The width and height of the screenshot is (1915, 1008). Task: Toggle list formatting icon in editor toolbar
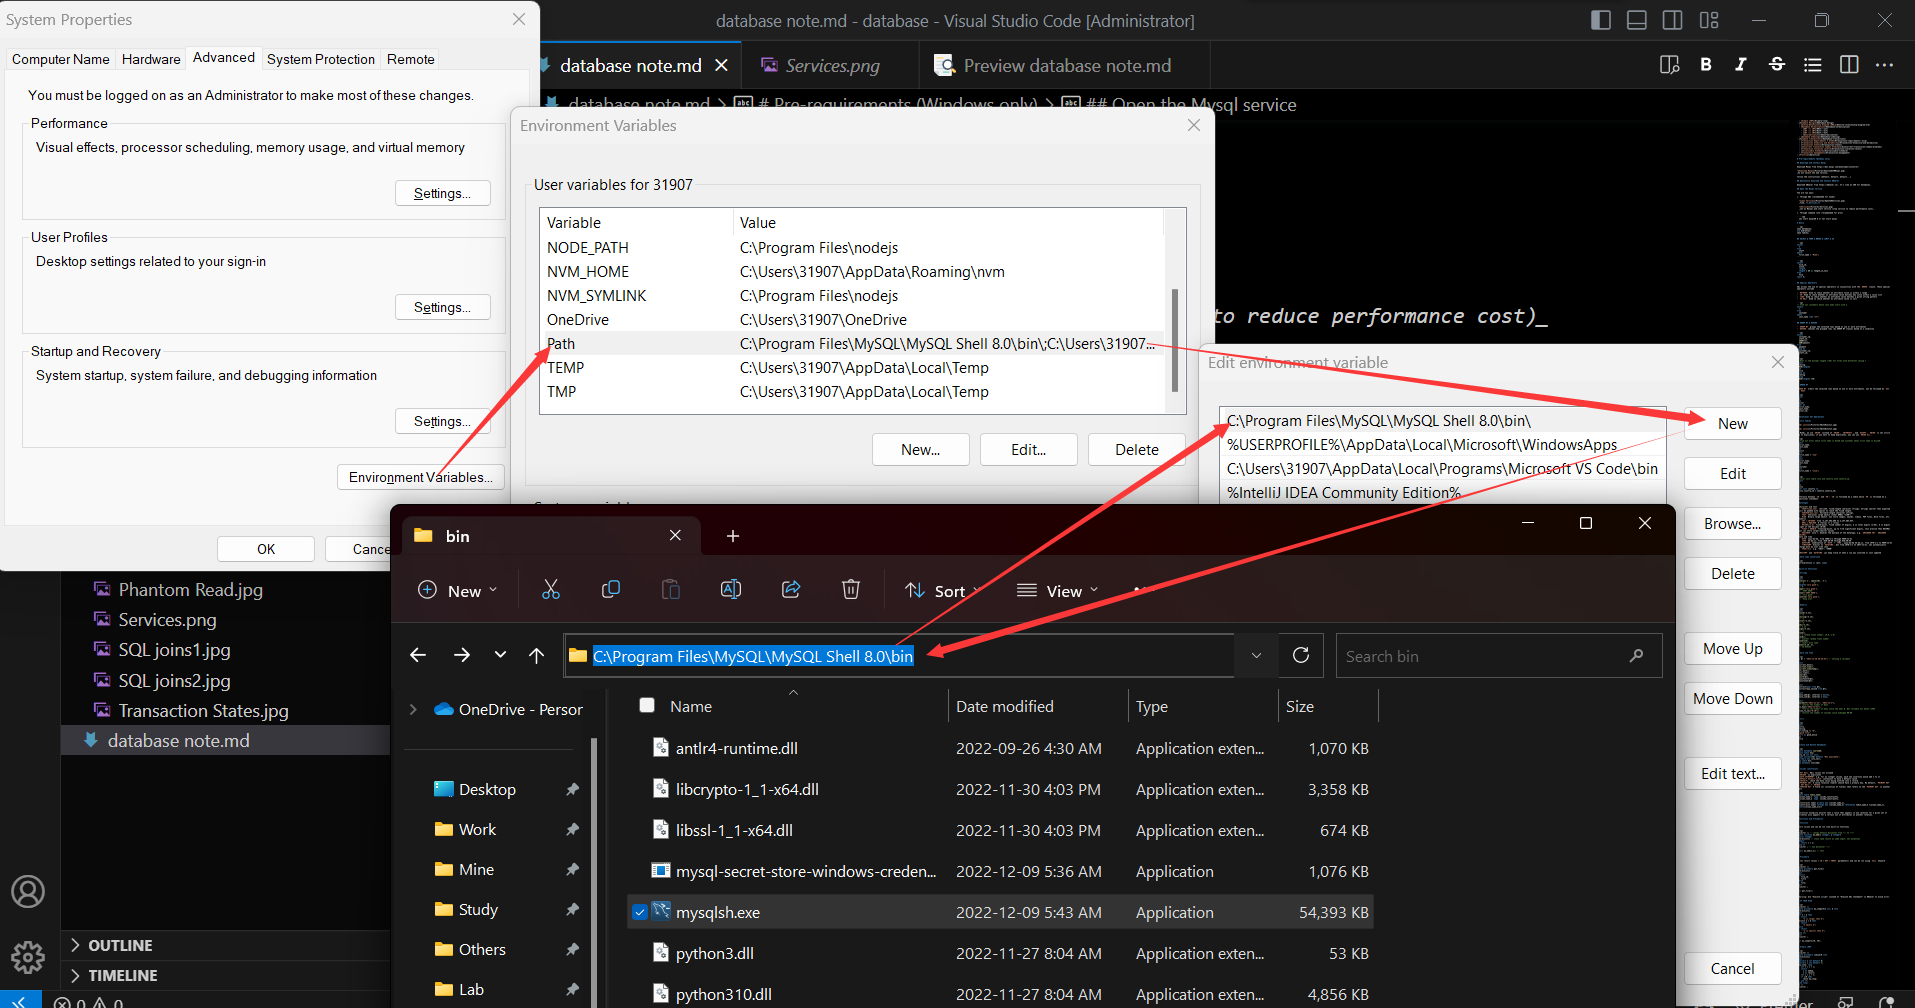pos(1812,65)
